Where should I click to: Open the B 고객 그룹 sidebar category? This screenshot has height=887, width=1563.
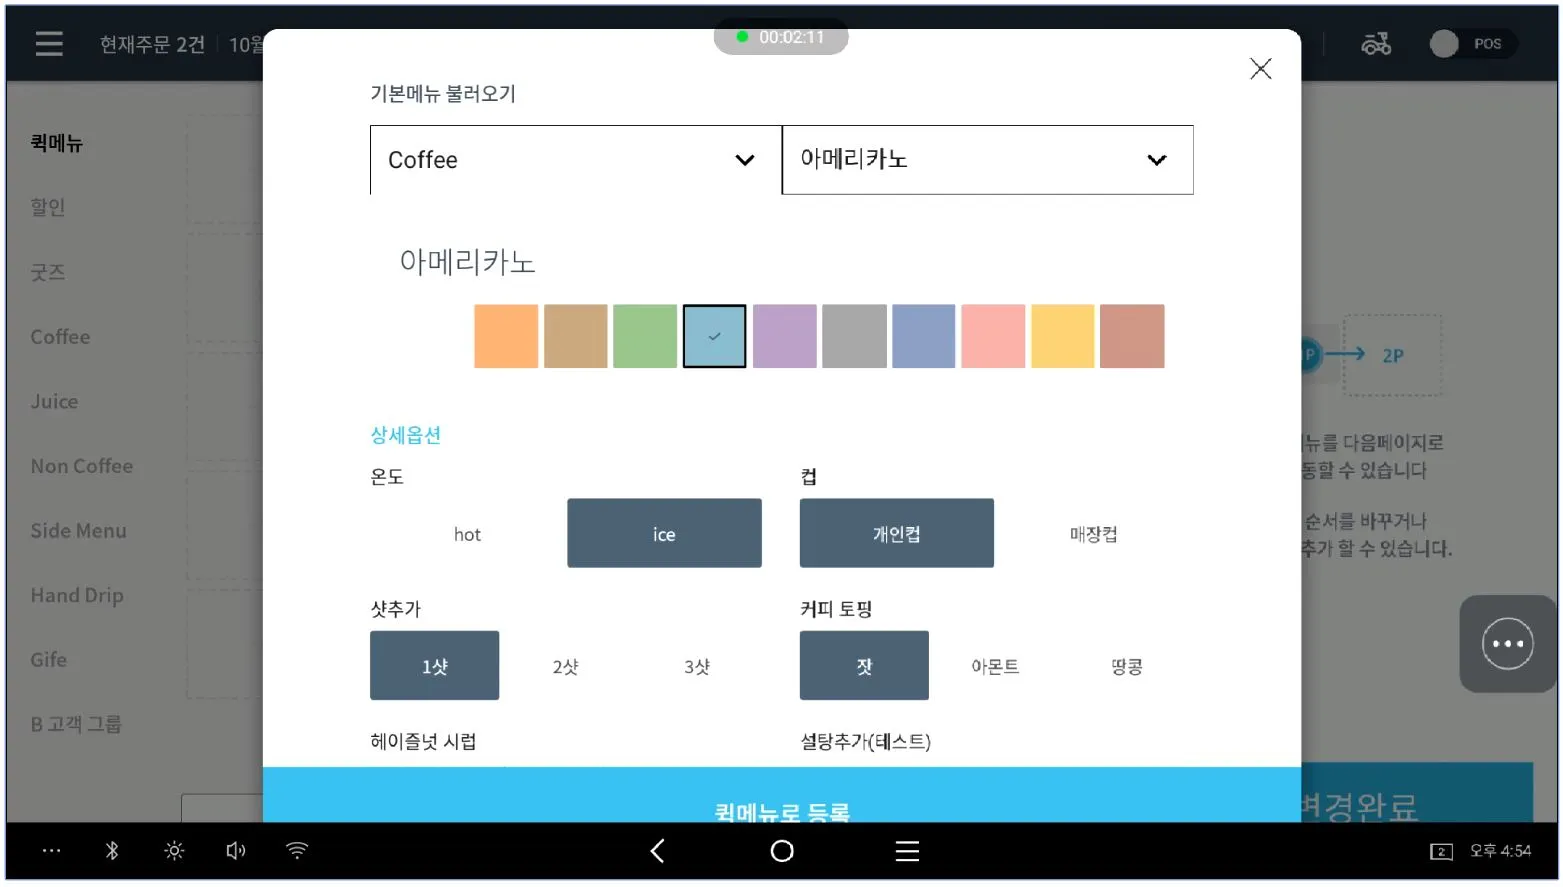click(x=76, y=724)
